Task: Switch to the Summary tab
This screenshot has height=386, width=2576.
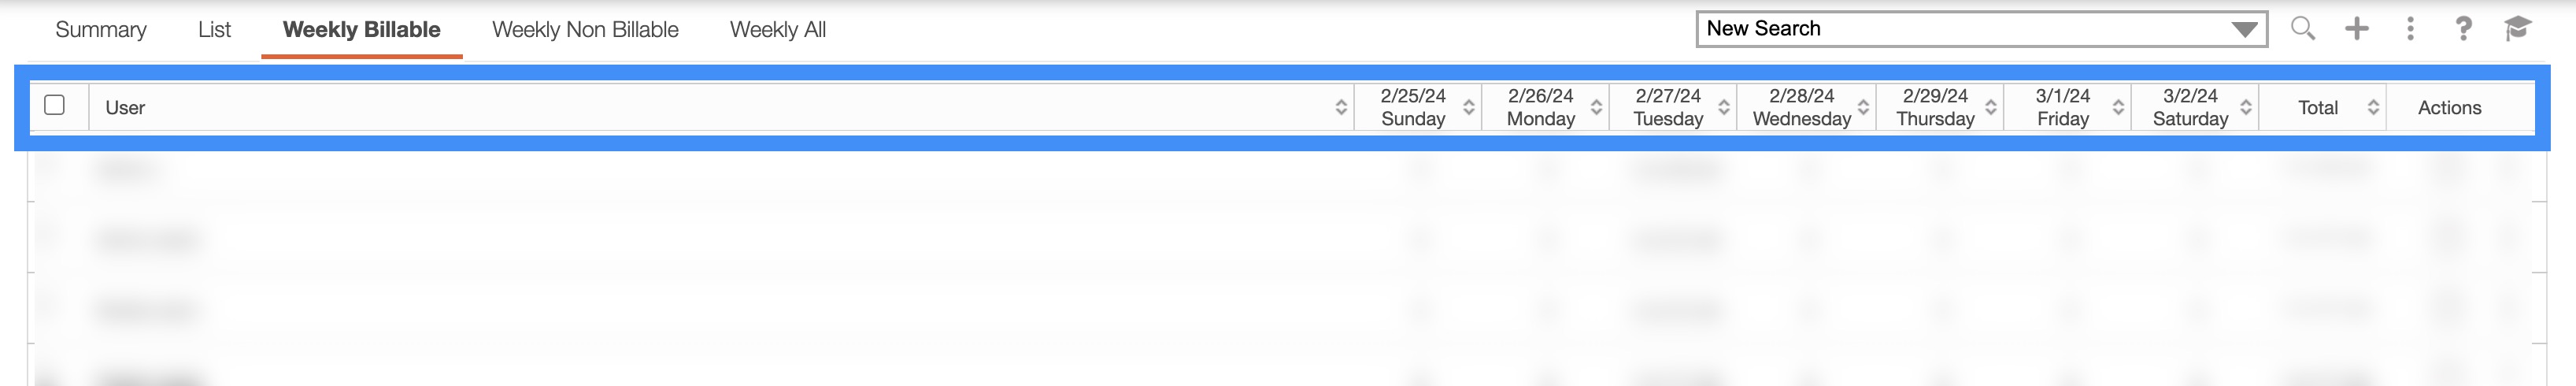Action: [x=101, y=30]
